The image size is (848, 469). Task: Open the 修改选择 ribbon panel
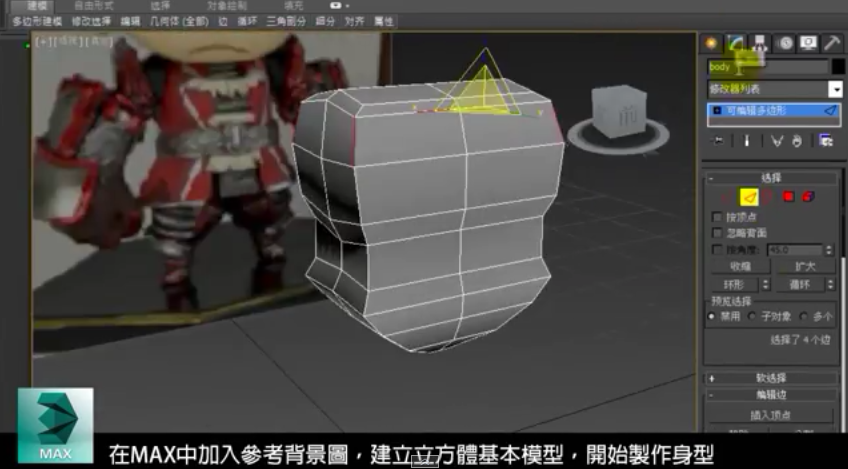(91, 22)
